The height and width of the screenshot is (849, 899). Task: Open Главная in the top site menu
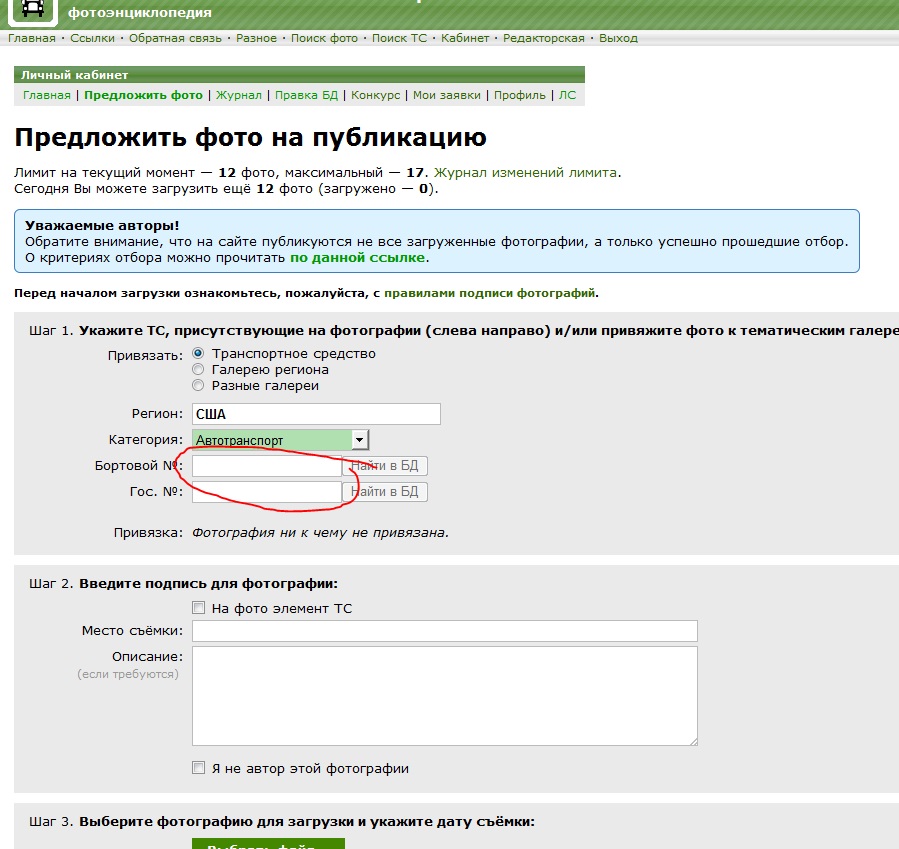[32, 38]
